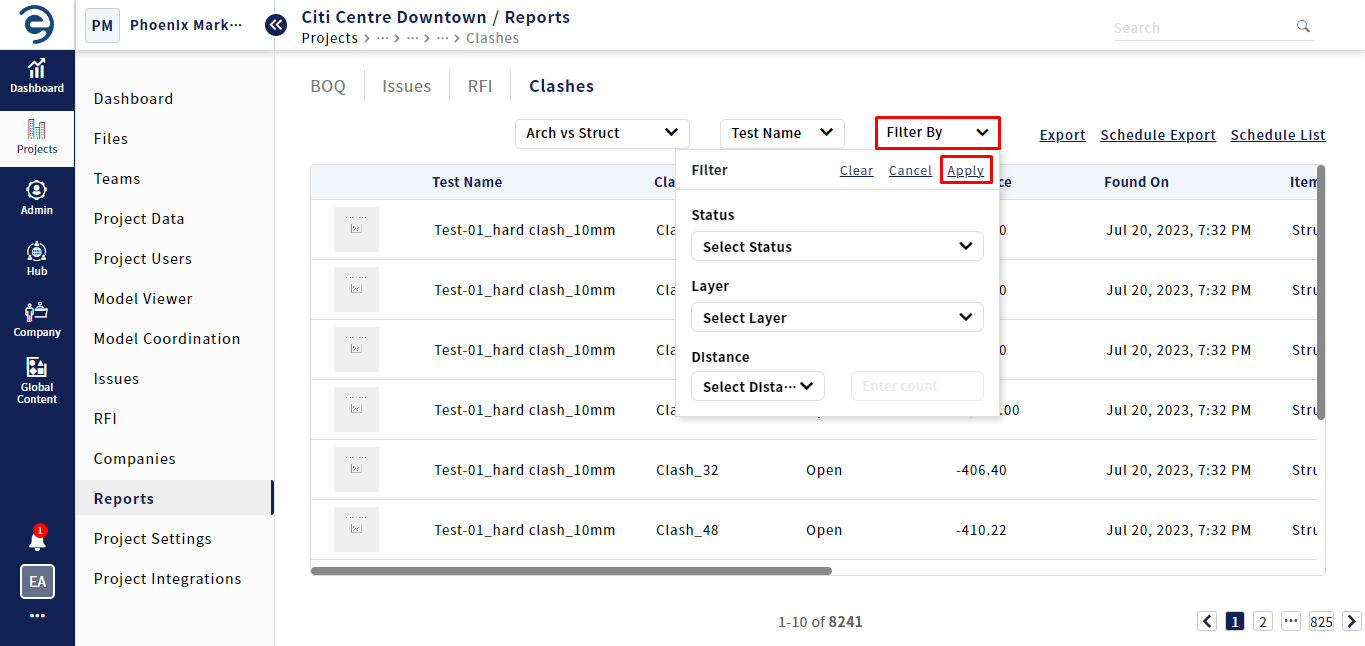Open the EA user avatar

pos(37,581)
